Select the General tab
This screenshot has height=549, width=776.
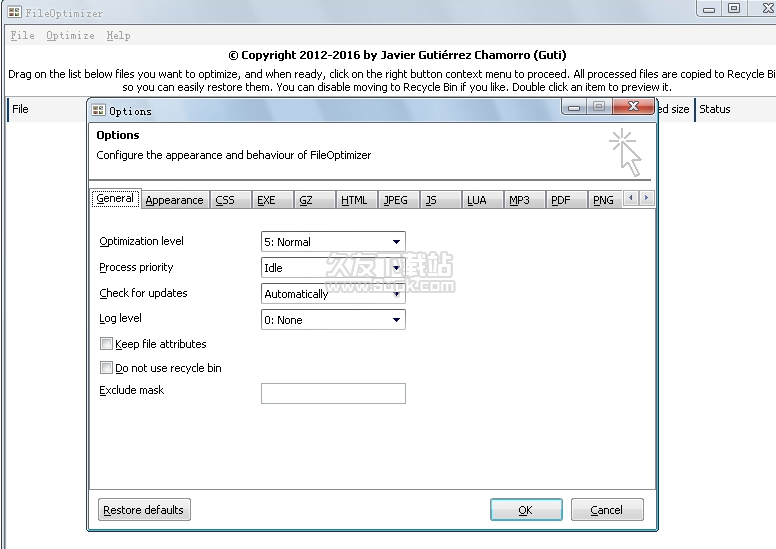[116, 199]
